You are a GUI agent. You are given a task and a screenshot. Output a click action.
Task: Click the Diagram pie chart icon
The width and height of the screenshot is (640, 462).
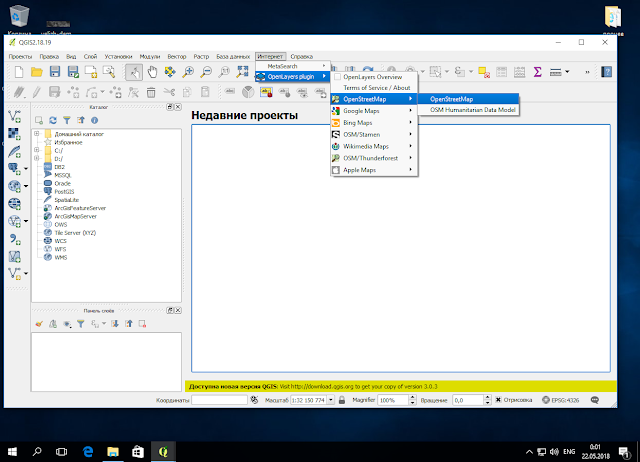tap(248, 92)
